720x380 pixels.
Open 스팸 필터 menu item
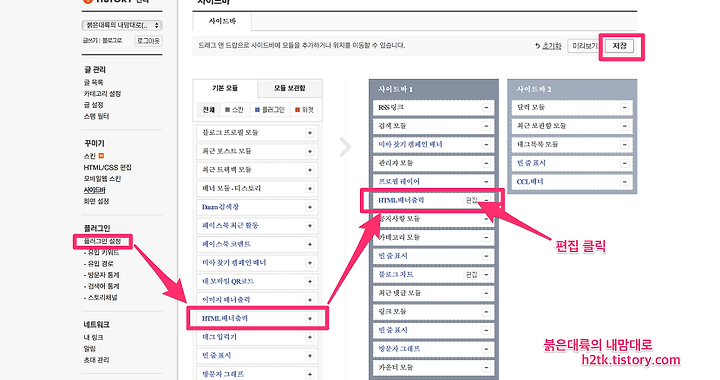pyautogui.click(x=96, y=116)
